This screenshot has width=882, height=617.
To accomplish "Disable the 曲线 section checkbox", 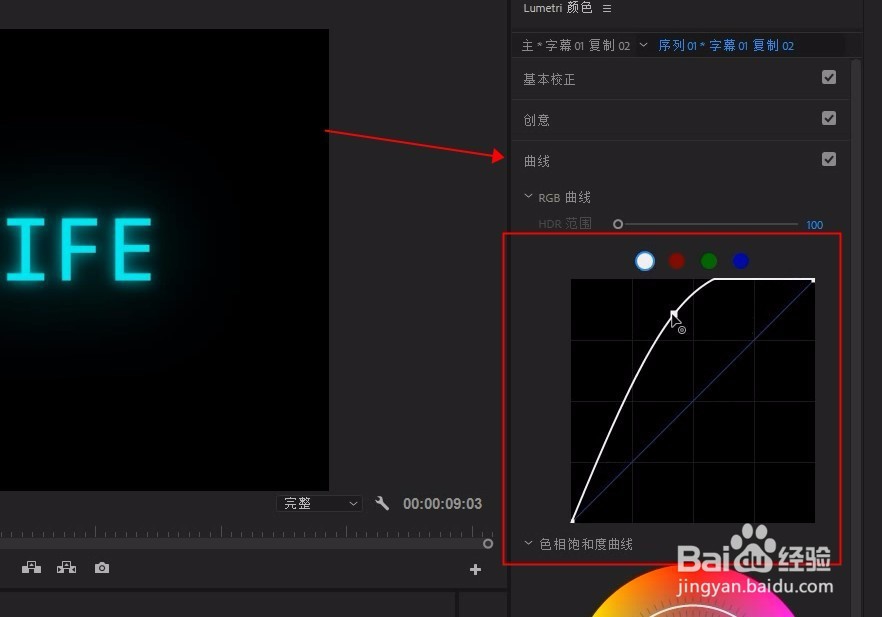I will (829, 158).
